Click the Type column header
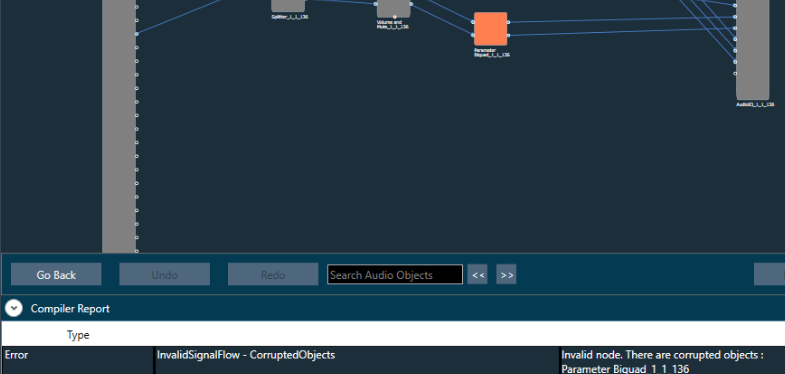The image size is (785, 374). 78,335
